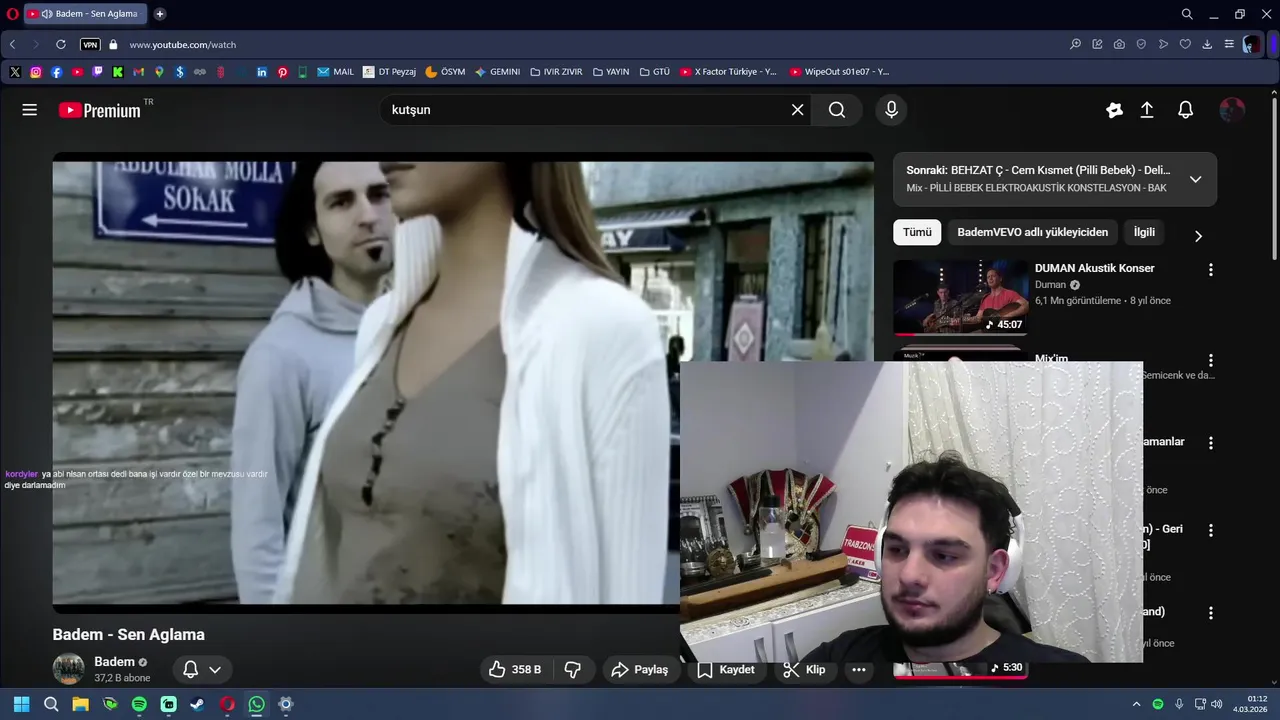Open Opera send/flow paper plane icon
This screenshot has height=720, width=1280.
(x=1163, y=45)
